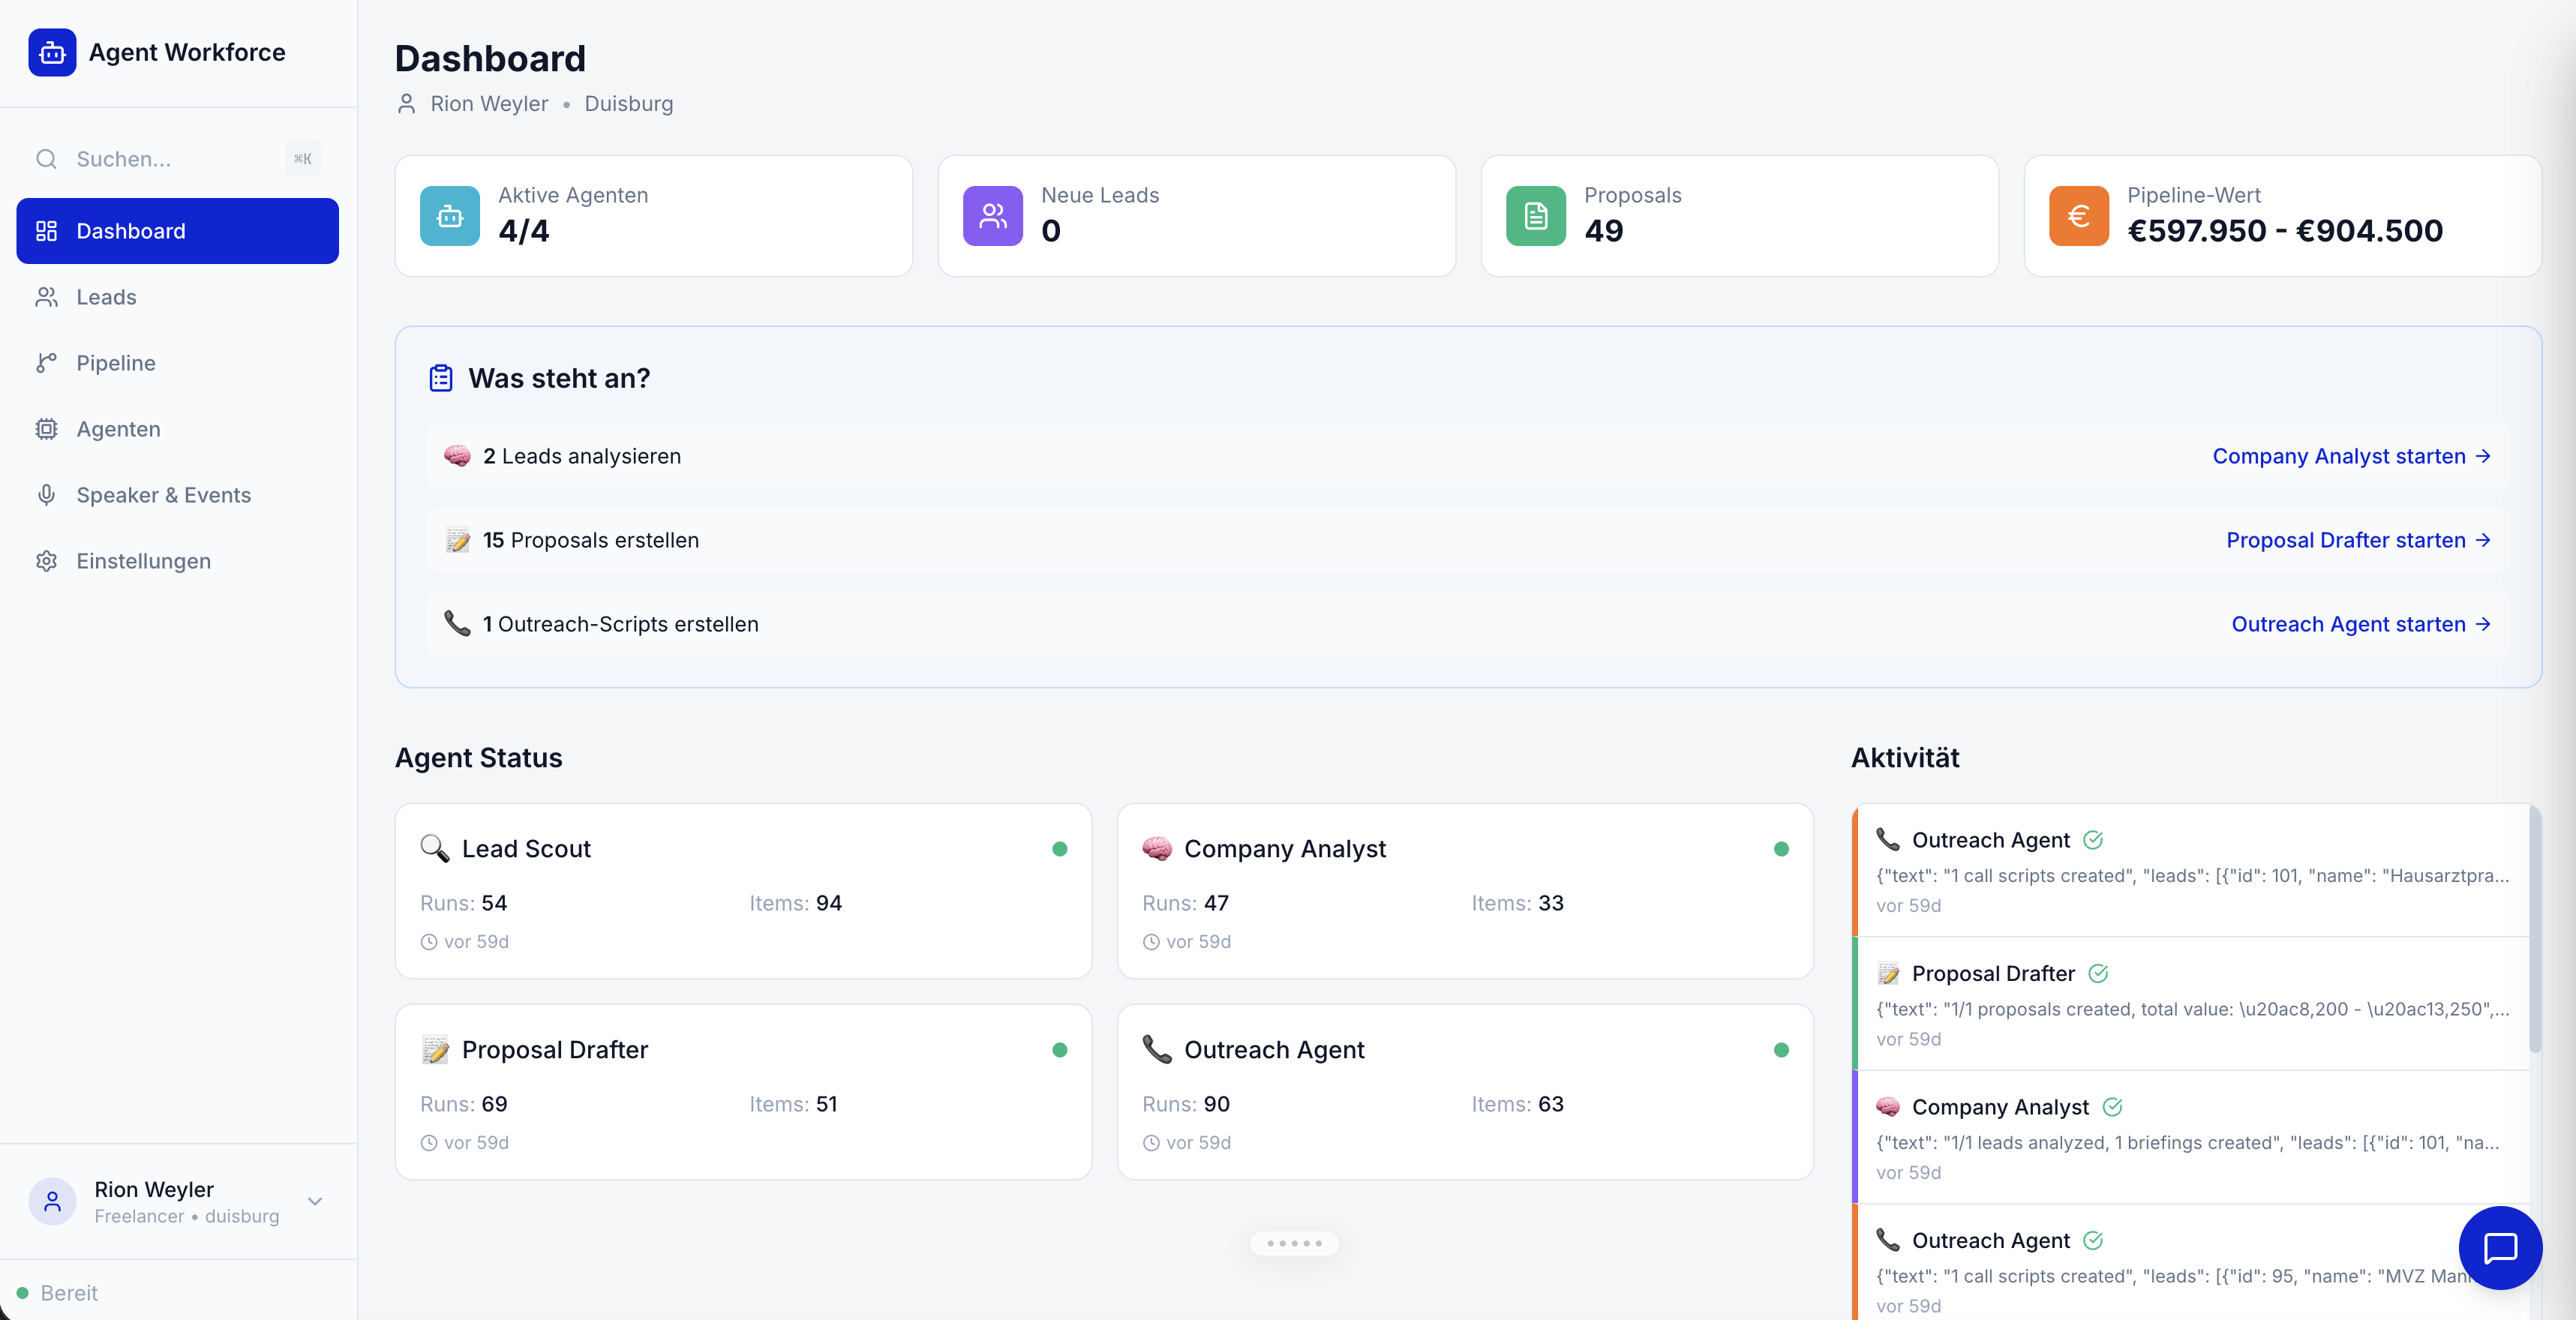
Task: Click the Pipeline branch icon in sidebar
Action: 46,363
